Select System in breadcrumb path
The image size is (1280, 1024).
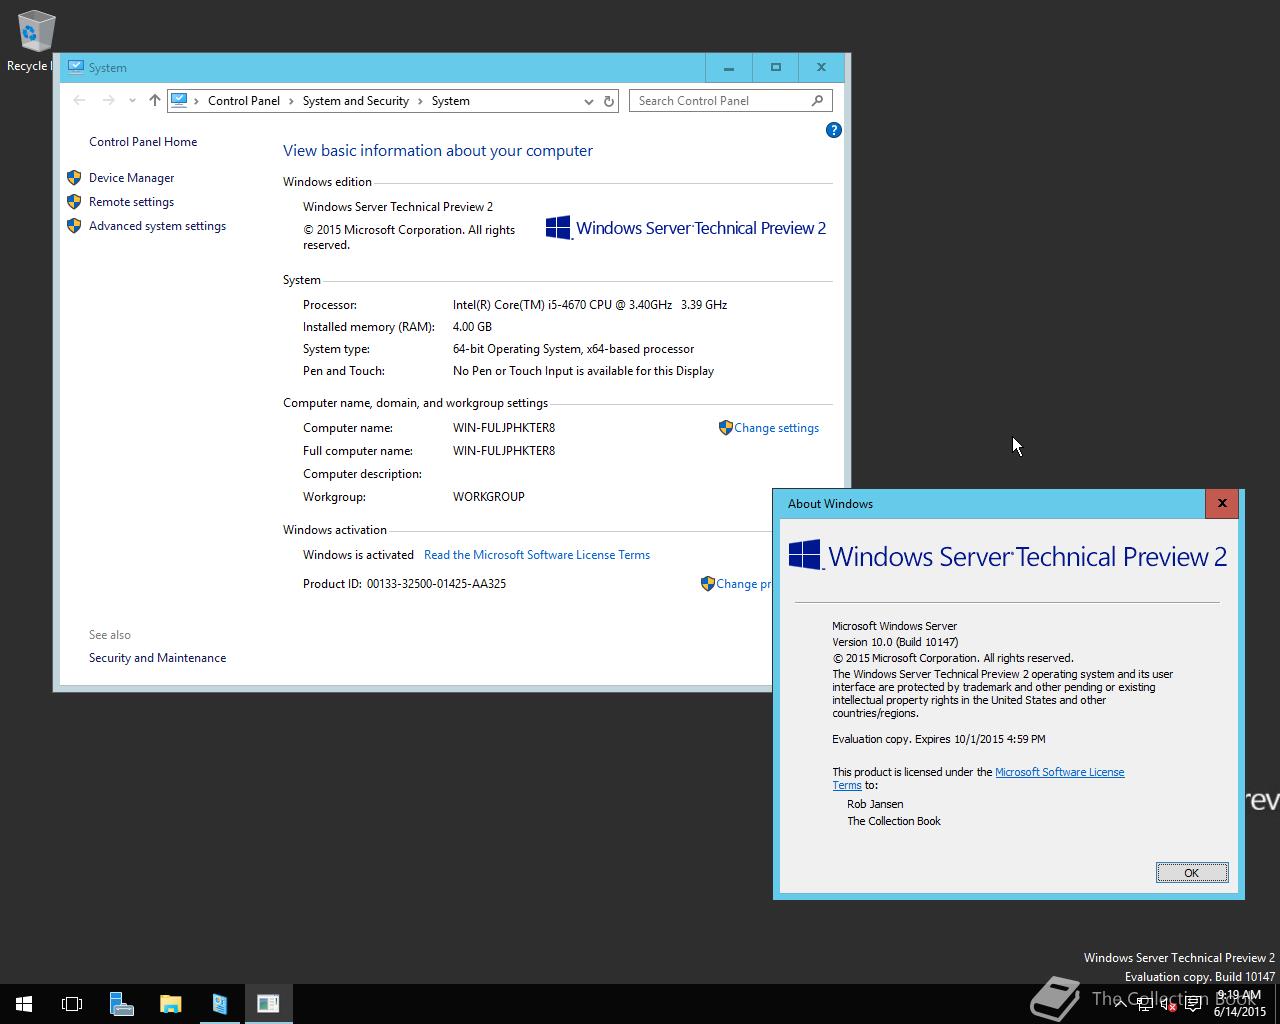pyautogui.click(x=451, y=101)
